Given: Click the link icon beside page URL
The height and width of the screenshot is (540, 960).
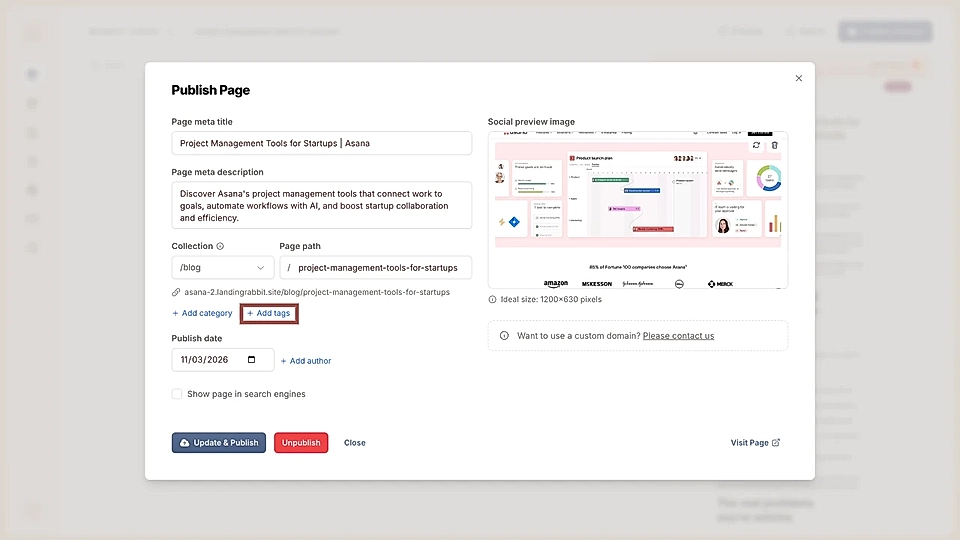Looking at the screenshot, I should click(176, 293).
